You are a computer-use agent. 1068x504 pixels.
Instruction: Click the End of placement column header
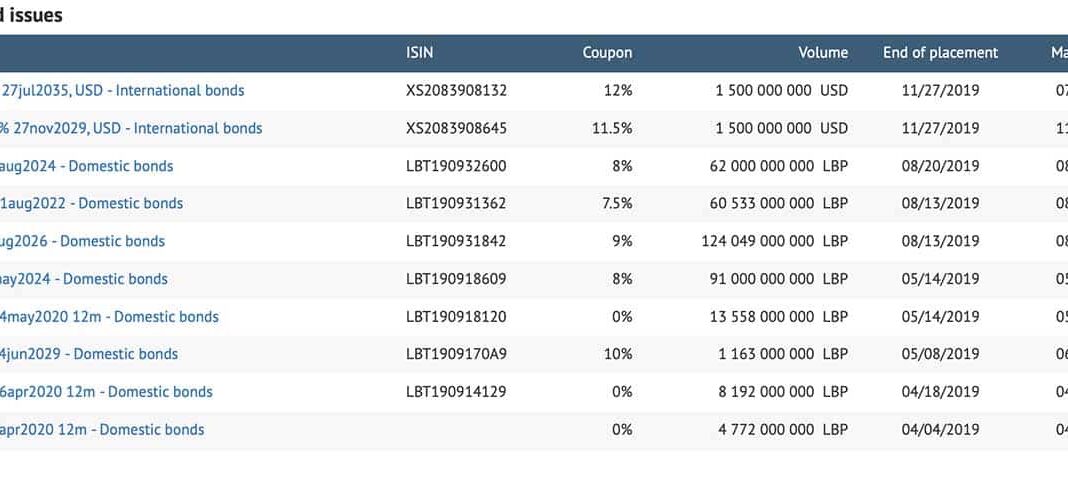point(940,53)
